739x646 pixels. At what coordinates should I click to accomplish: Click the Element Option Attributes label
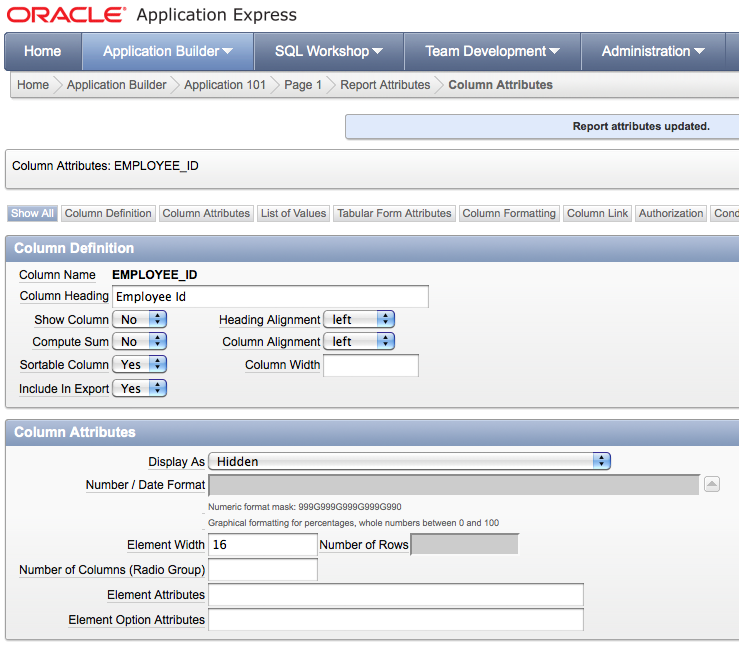click(x=137, y=620)
